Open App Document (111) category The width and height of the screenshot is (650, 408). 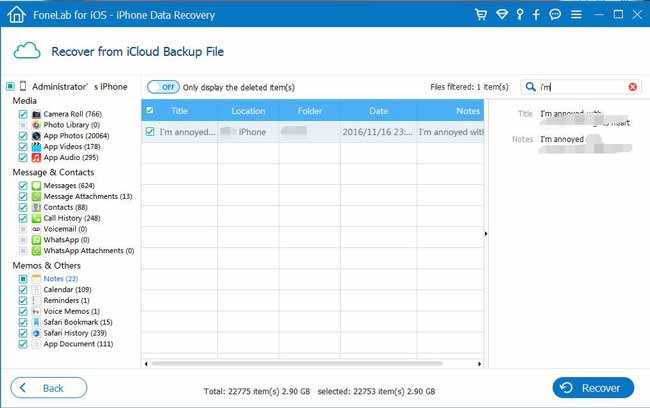tap(78, 344)
